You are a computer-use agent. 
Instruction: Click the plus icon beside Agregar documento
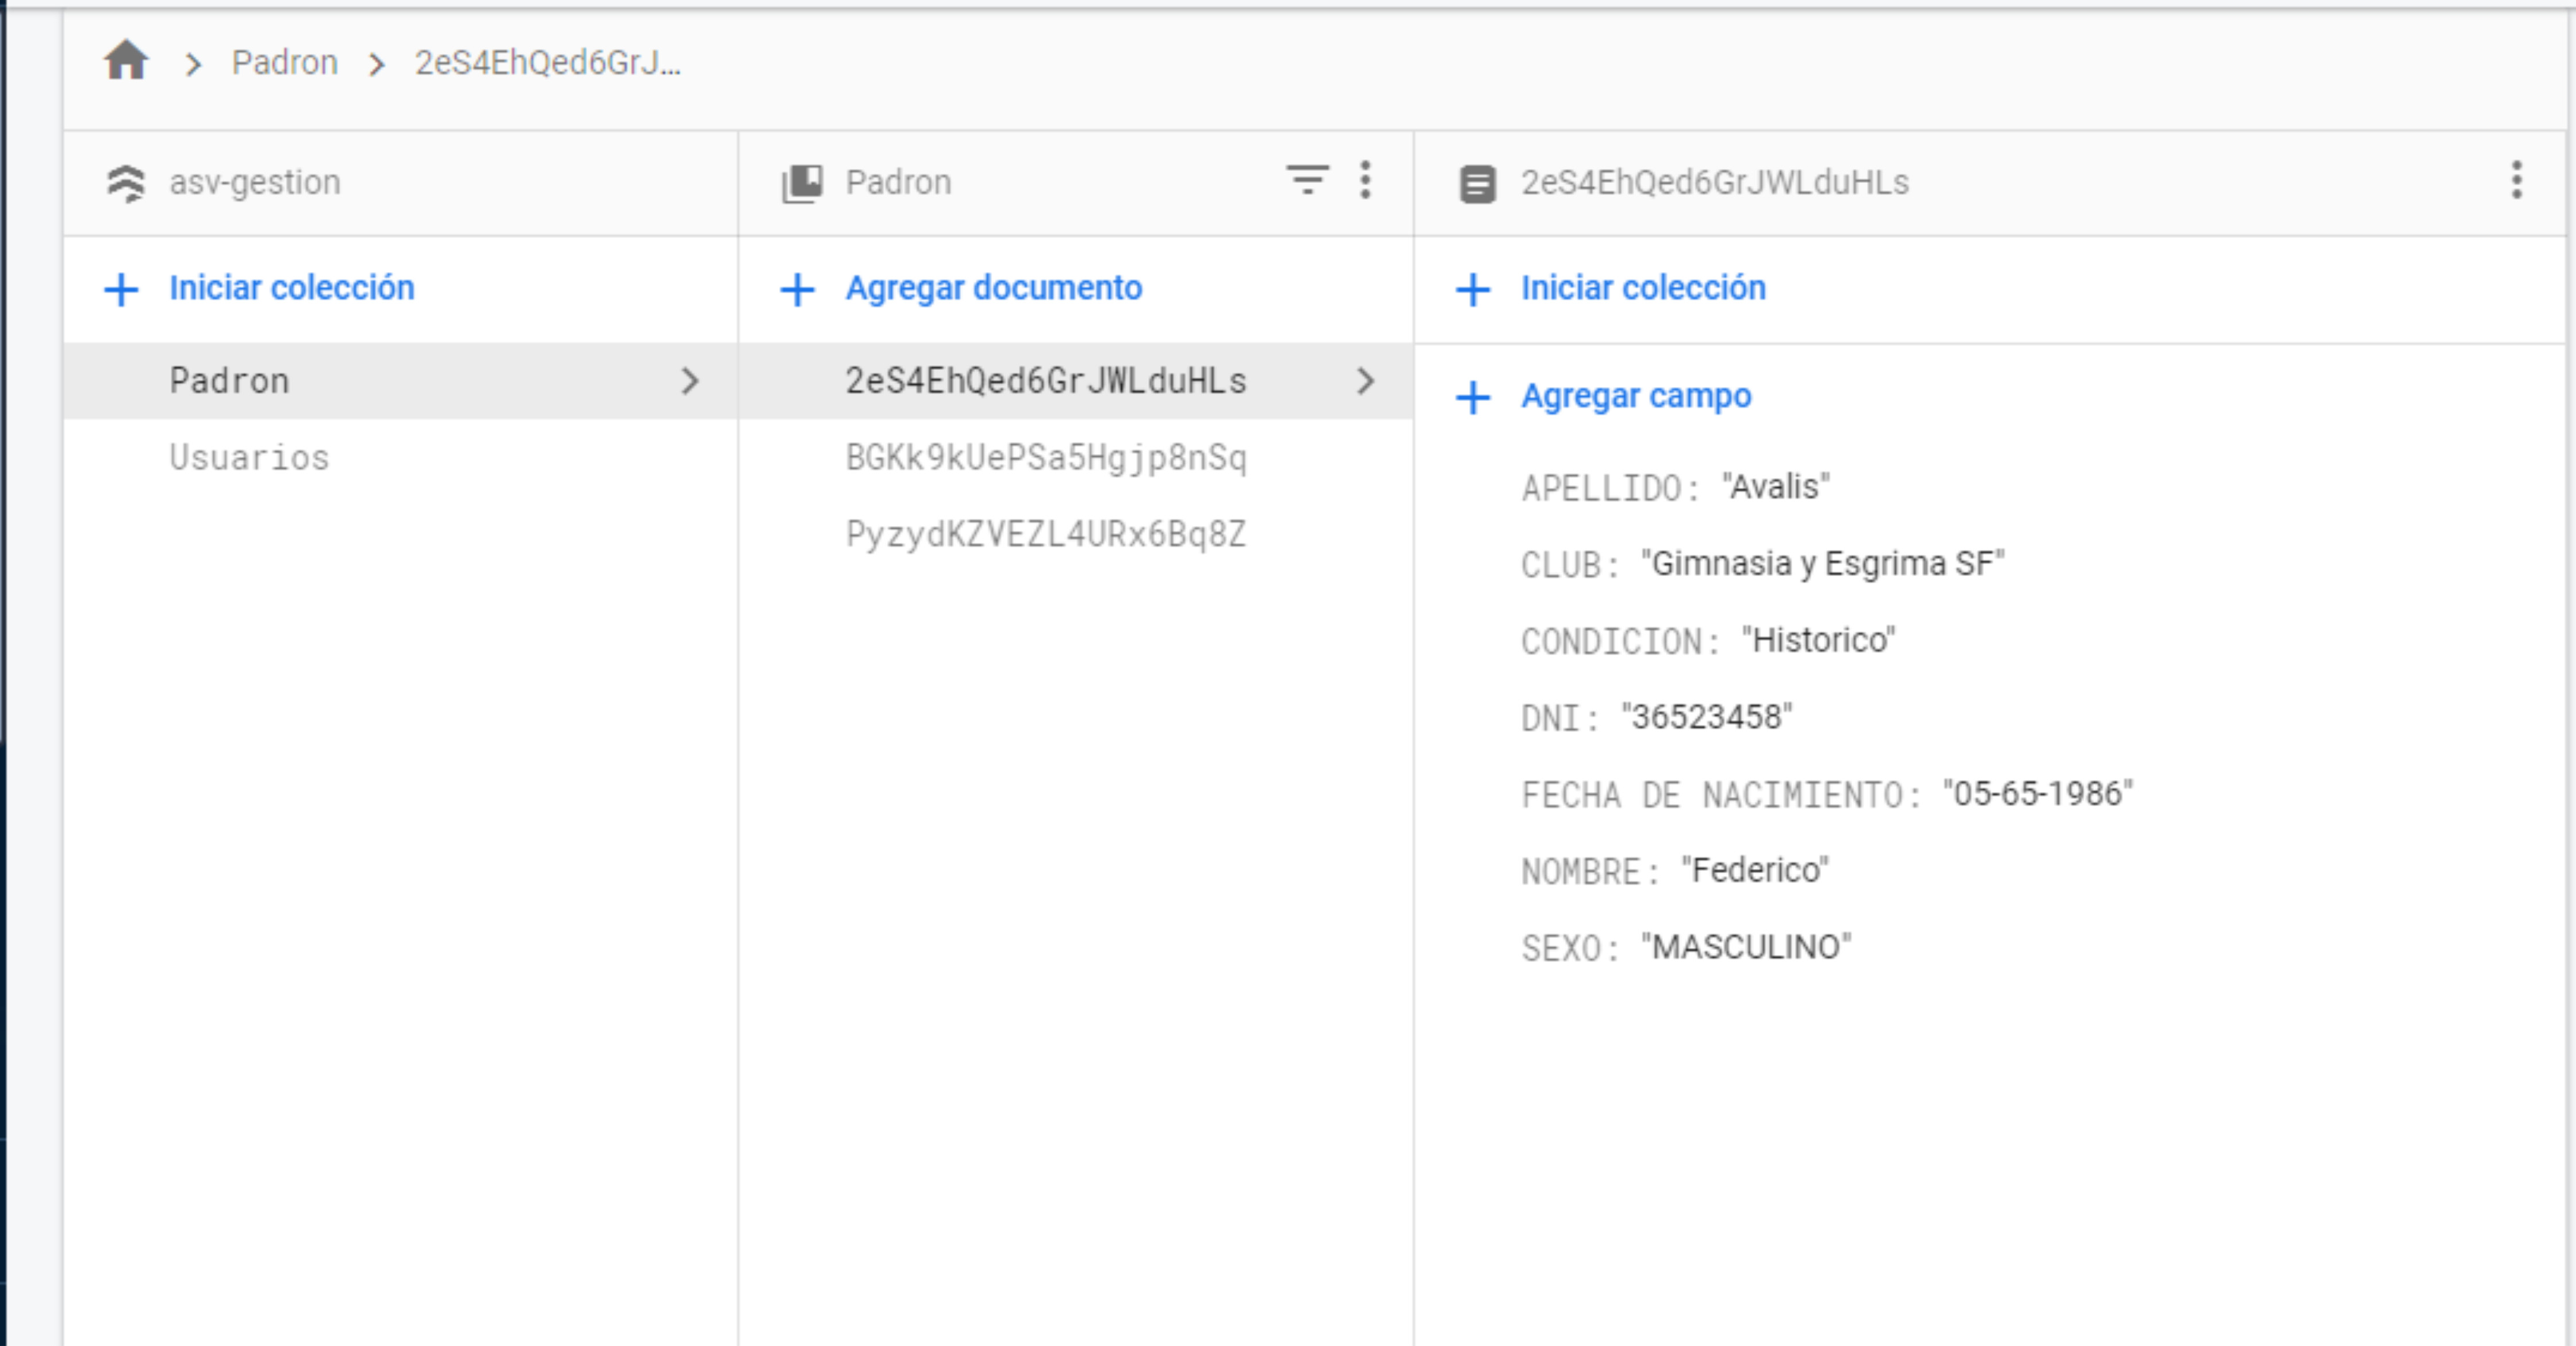tap(797, 290)
